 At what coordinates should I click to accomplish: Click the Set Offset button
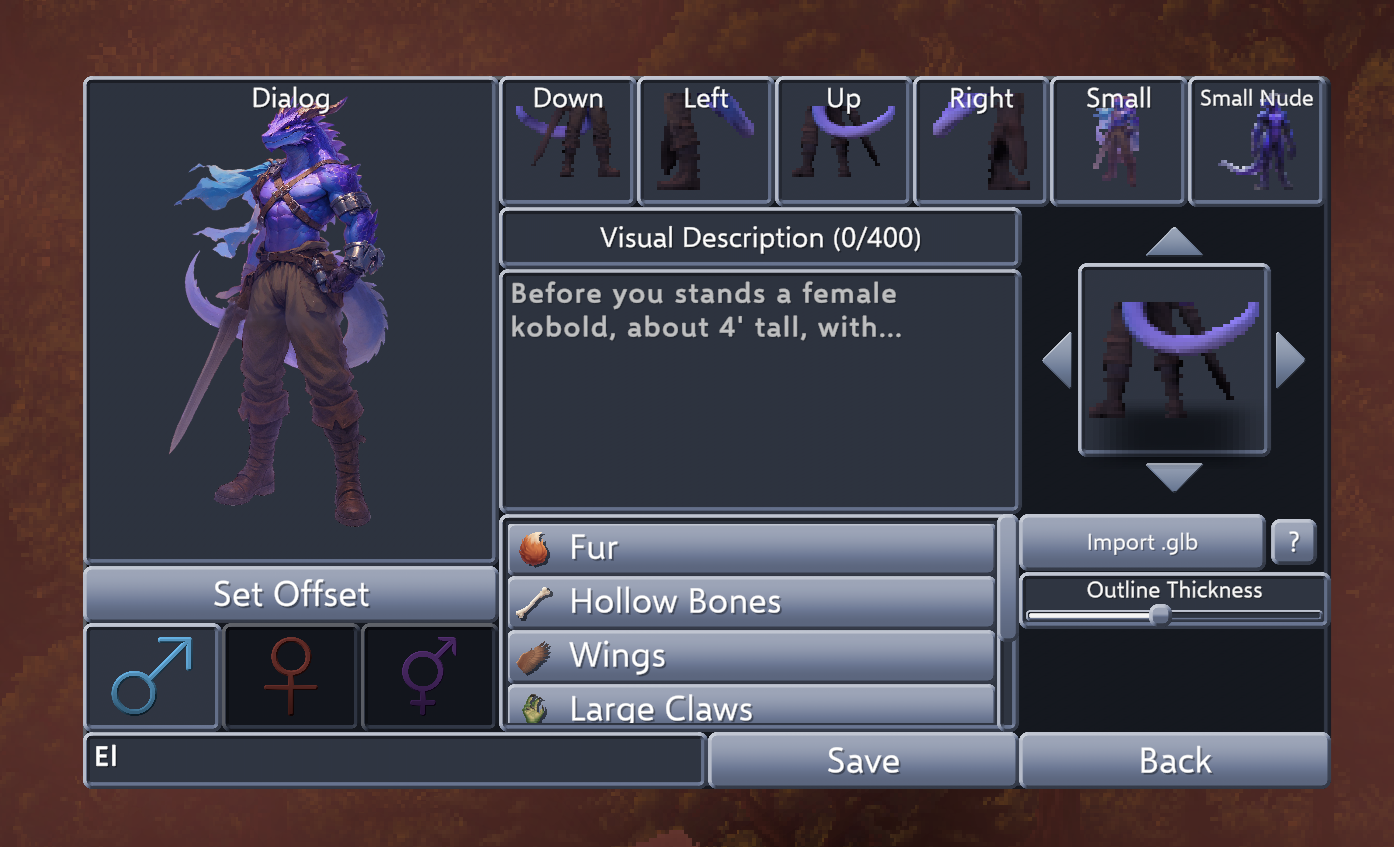click(291, 594)
